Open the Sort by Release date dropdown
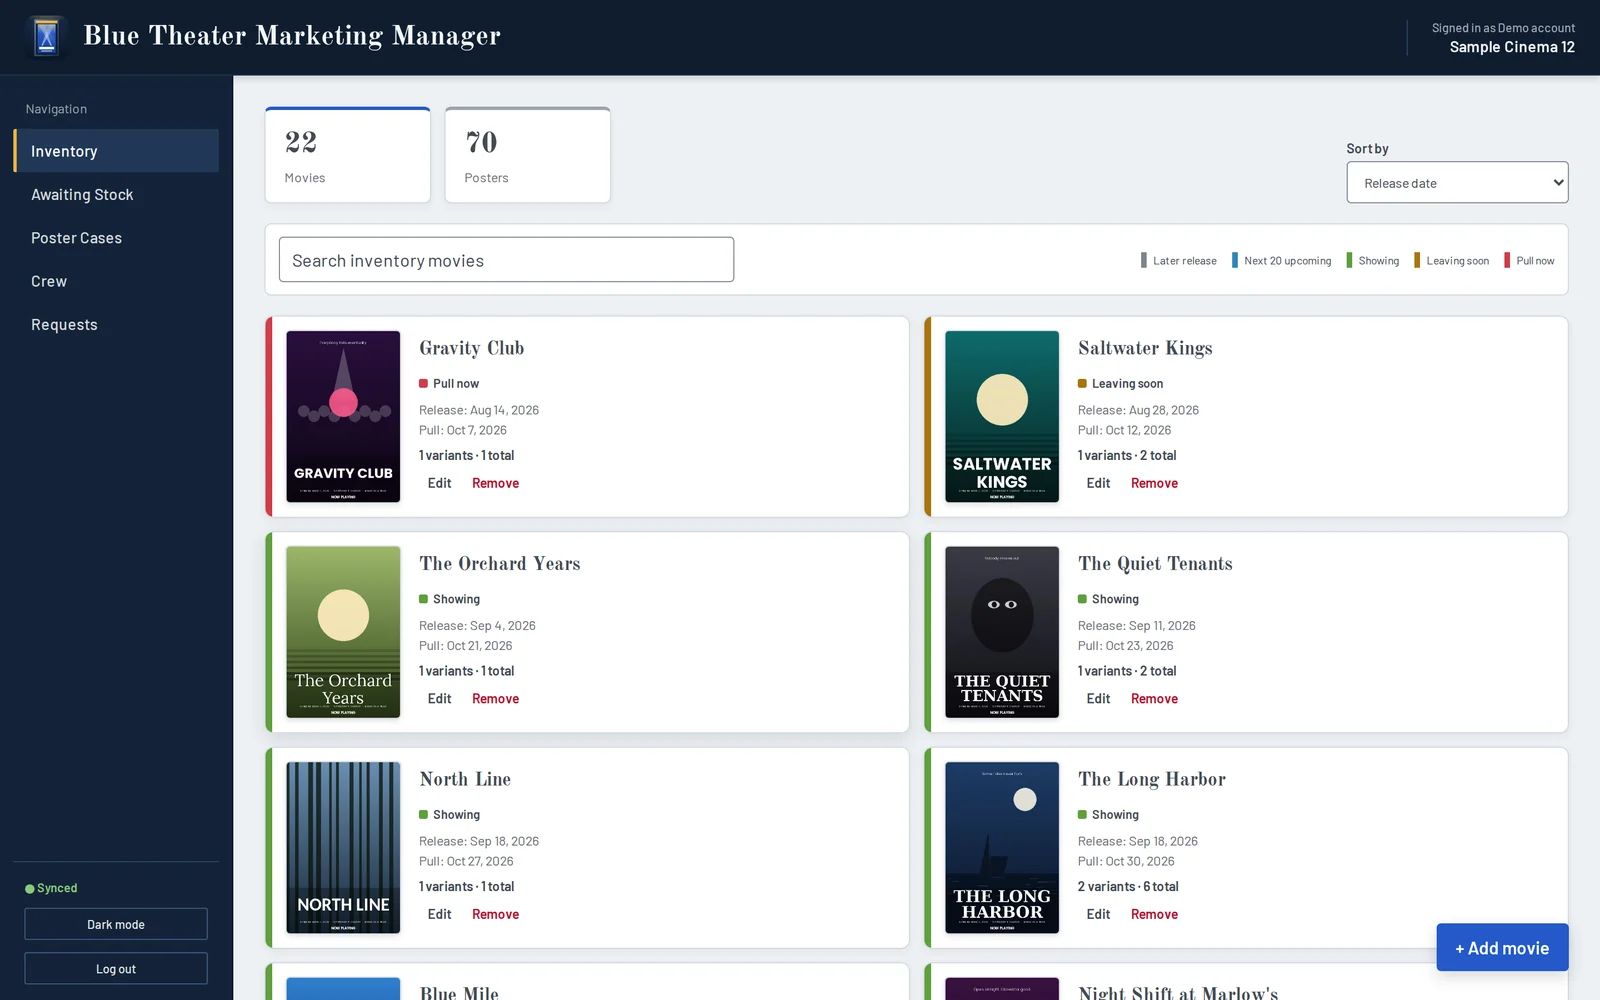 pyautogui.click(x=1457, y=183)
